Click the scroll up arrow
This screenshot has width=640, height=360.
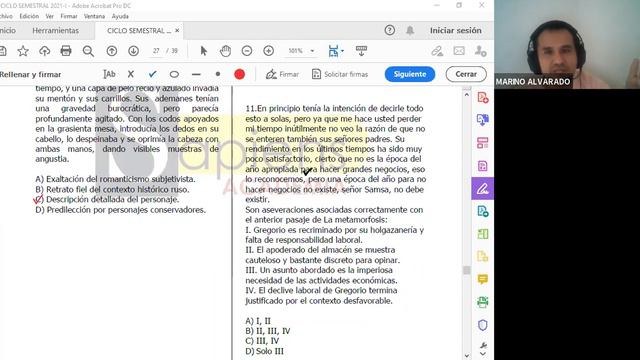pos(467,95)
